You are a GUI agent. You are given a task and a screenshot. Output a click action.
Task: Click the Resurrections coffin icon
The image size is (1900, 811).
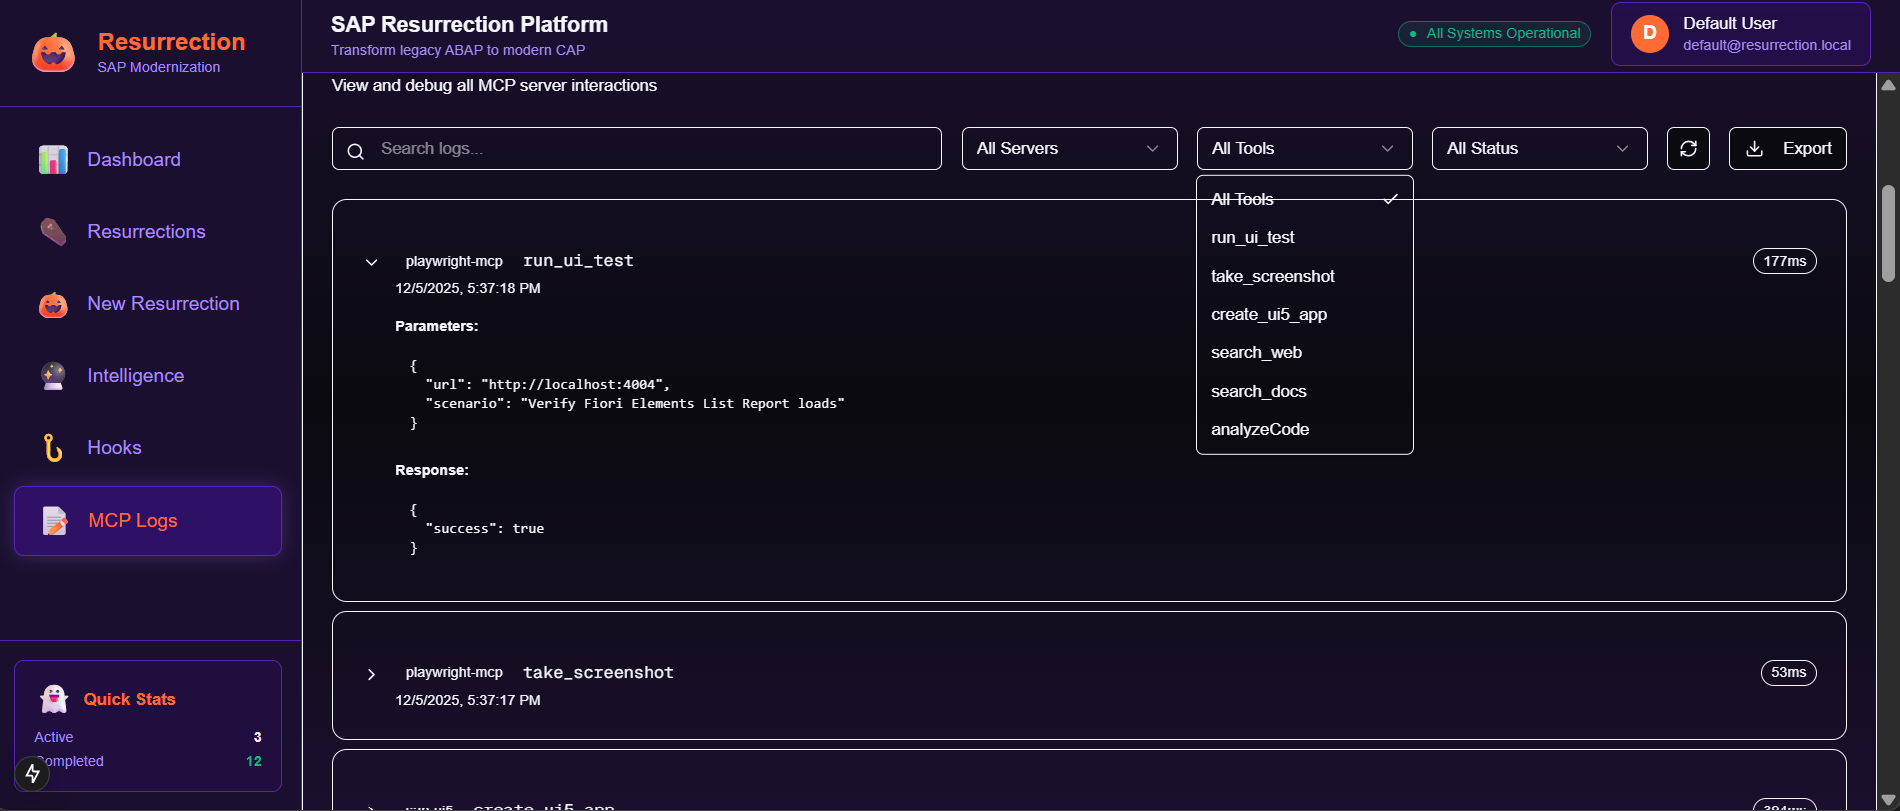[53, 231]
